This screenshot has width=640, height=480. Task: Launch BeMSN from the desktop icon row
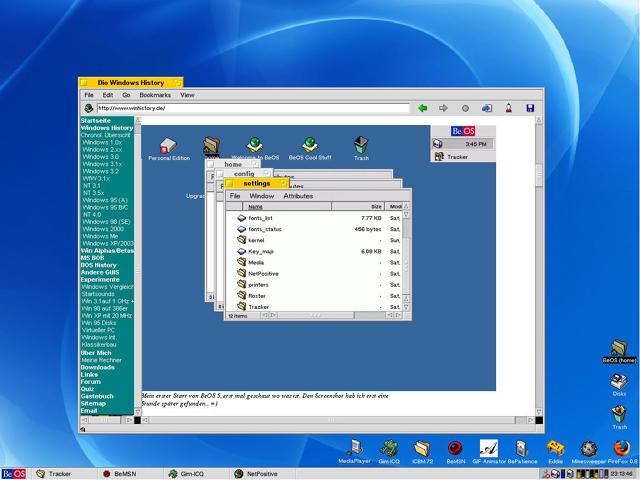[x=455, y=451]
